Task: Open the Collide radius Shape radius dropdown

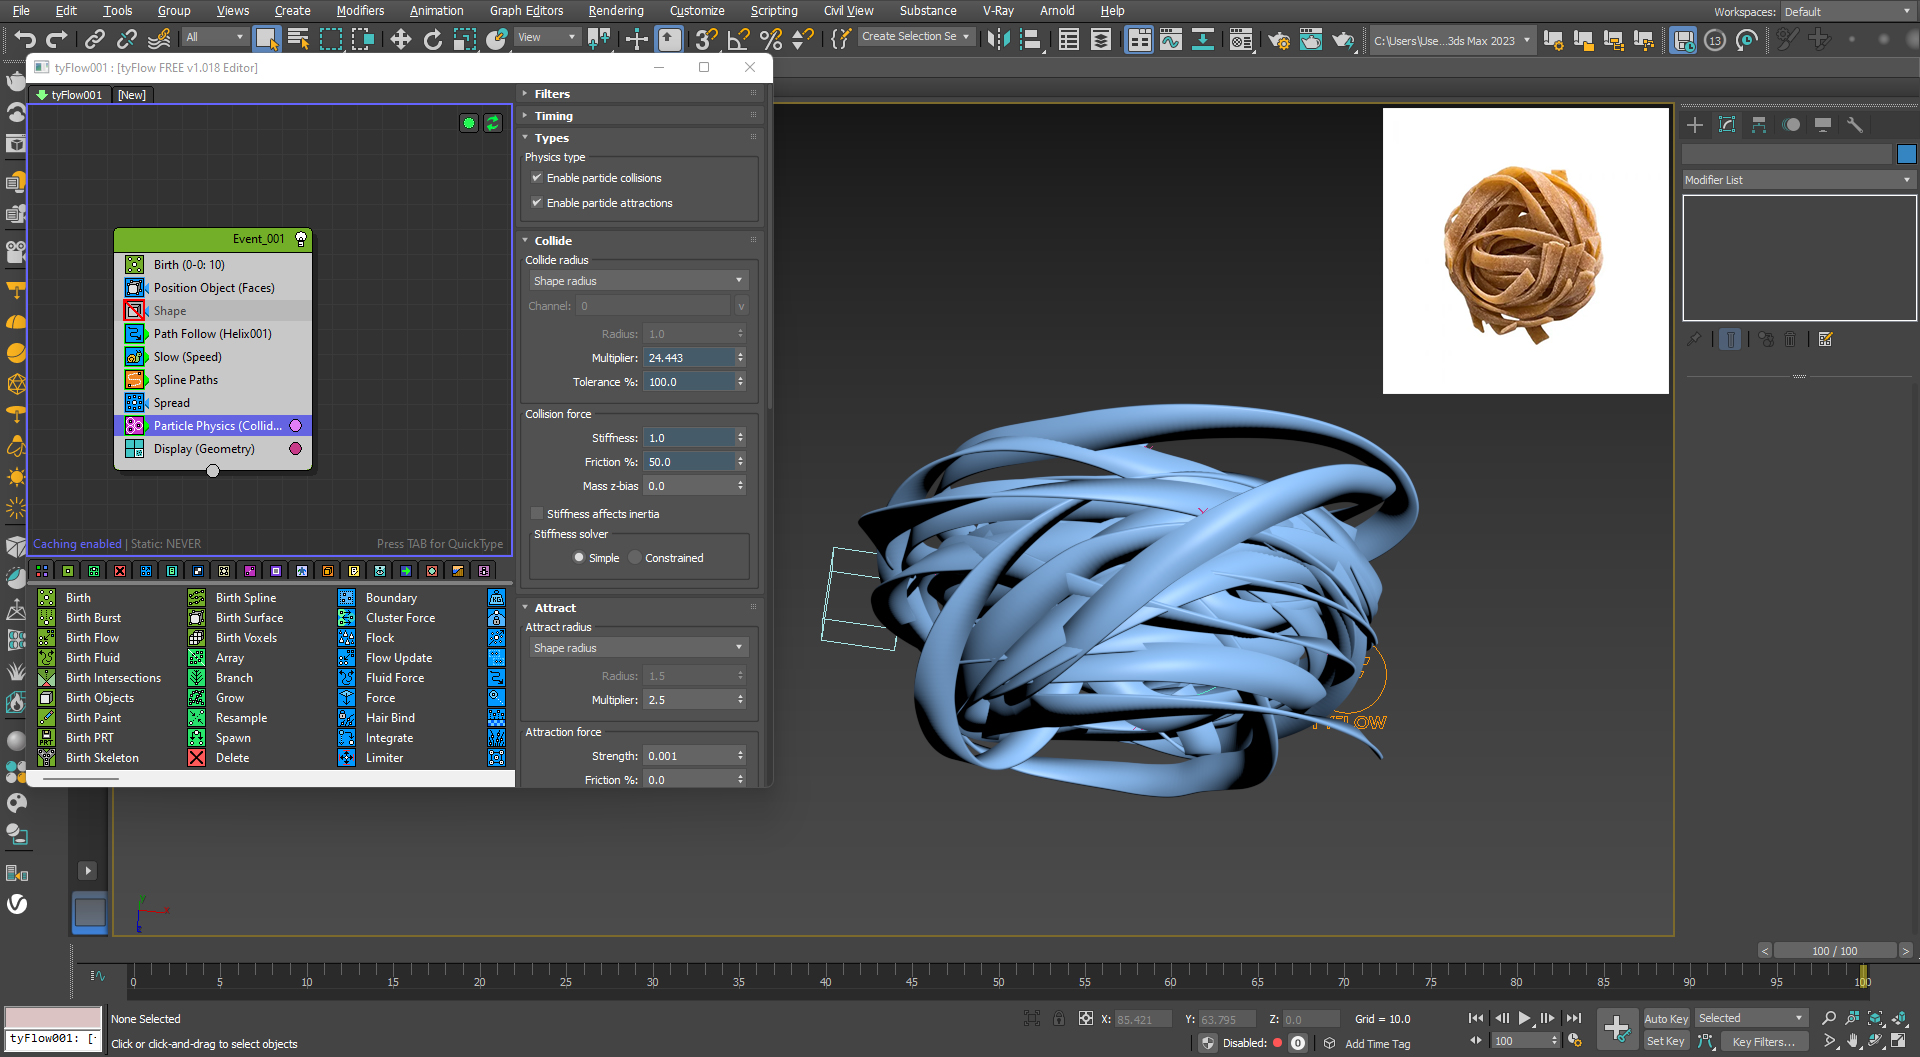Action: pos(638,281)
